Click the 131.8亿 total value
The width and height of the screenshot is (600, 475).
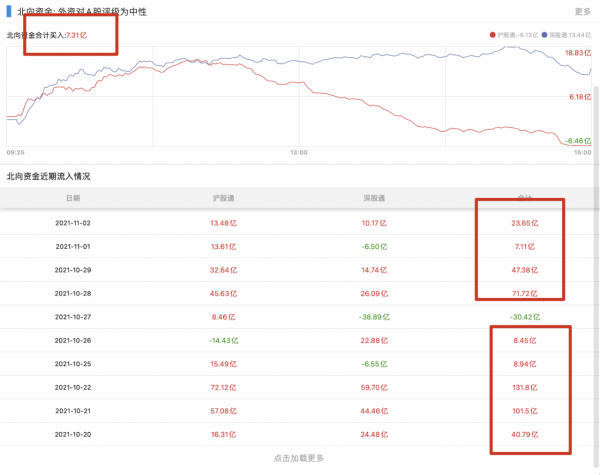[x=525, y=386]
